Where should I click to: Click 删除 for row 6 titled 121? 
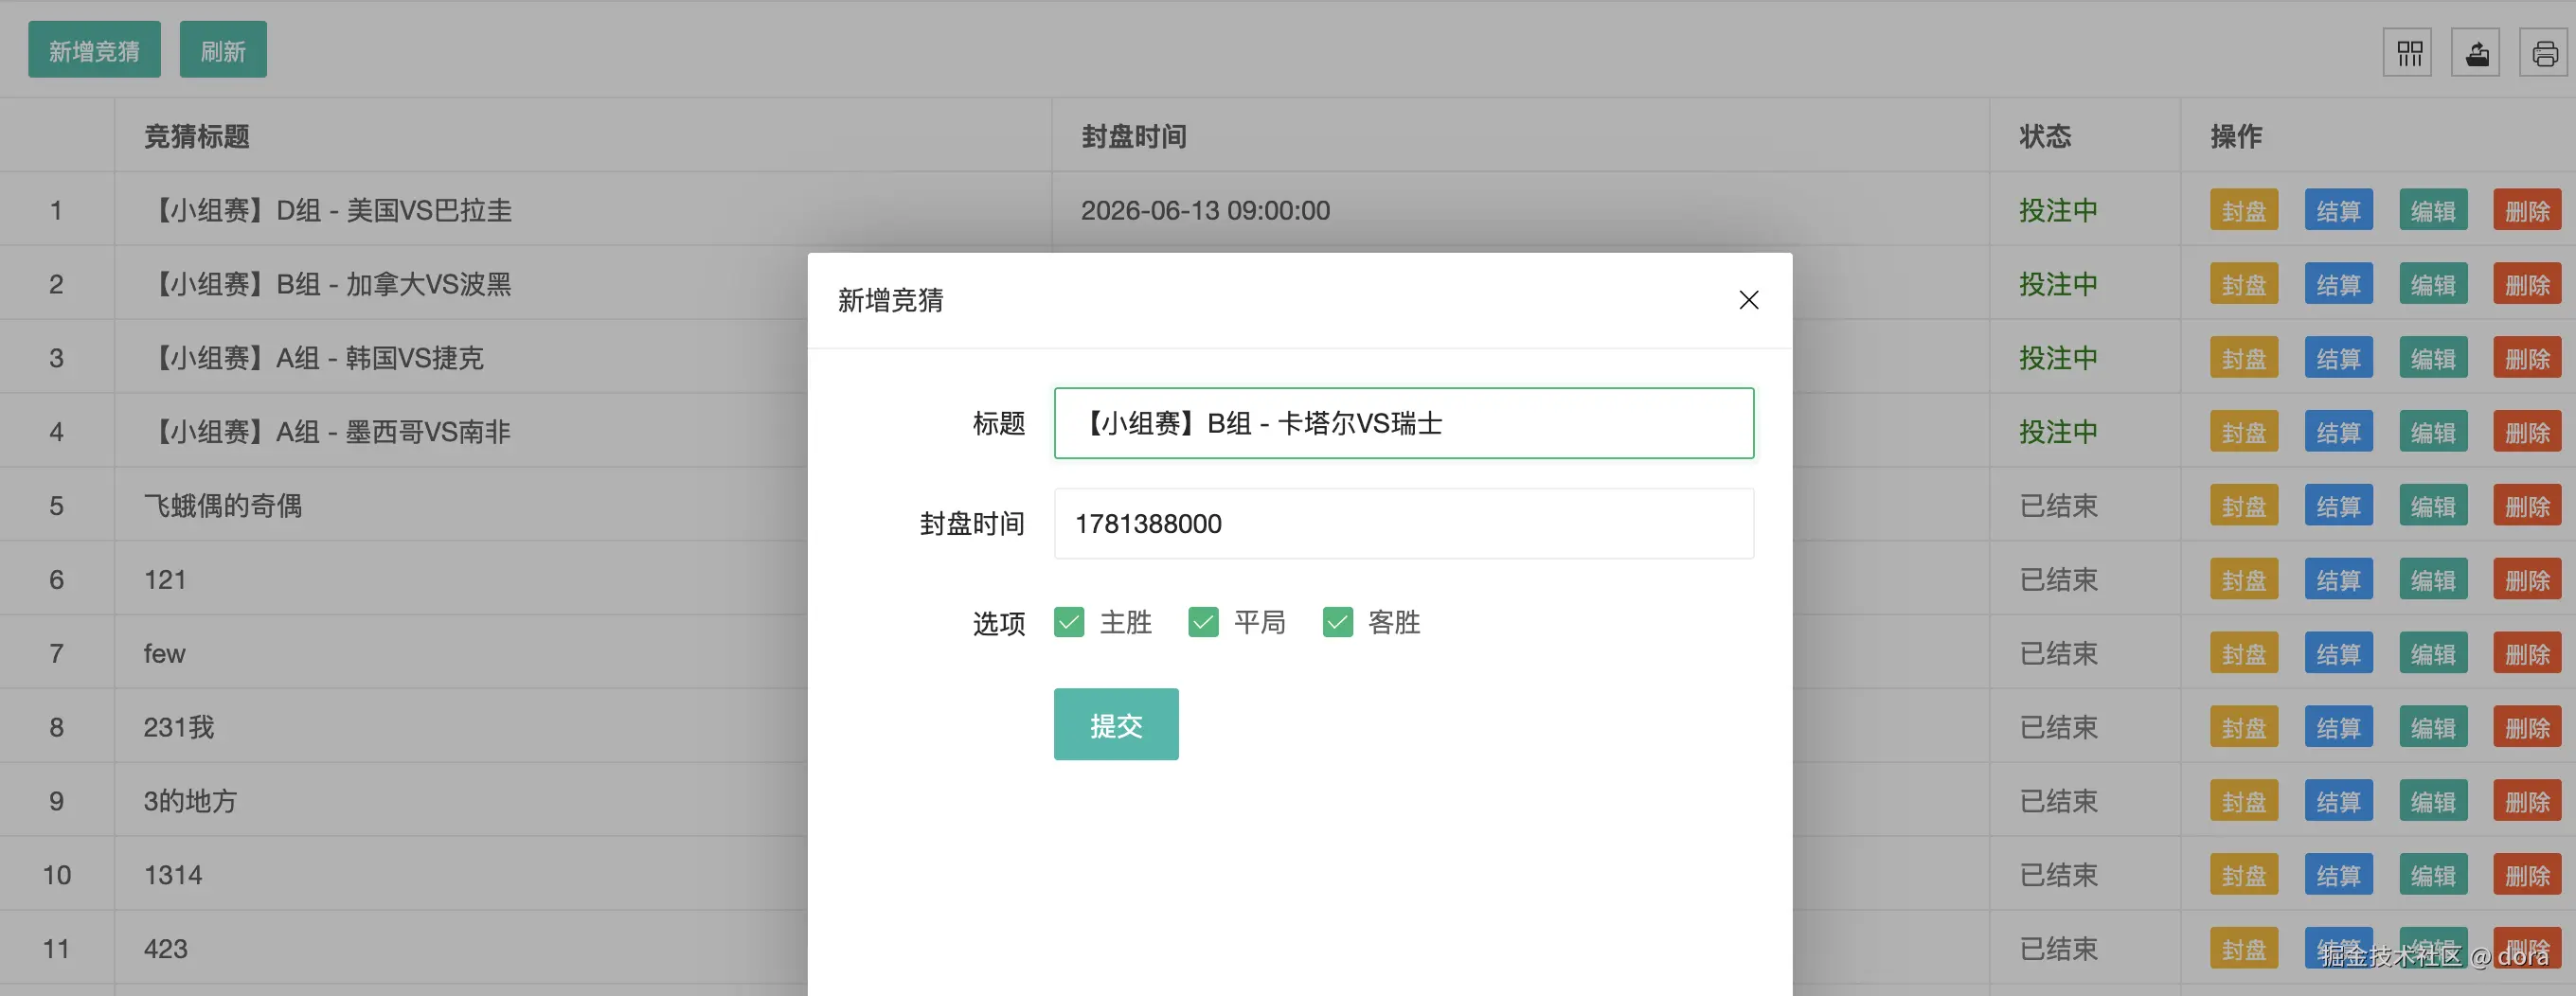2528,579
